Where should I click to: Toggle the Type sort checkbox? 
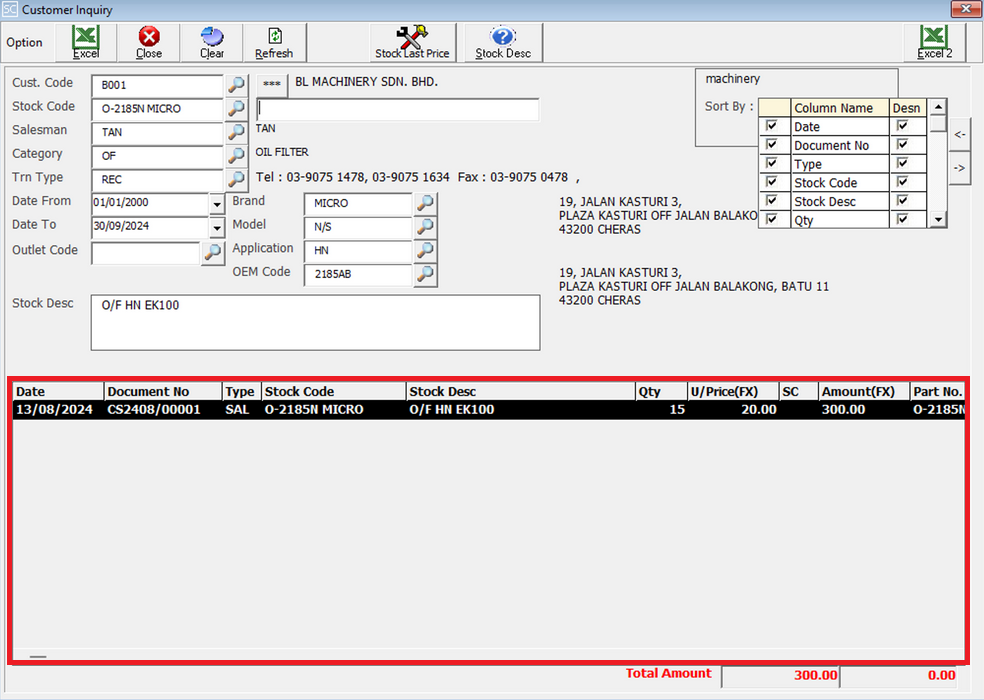(x=772, y=163)
